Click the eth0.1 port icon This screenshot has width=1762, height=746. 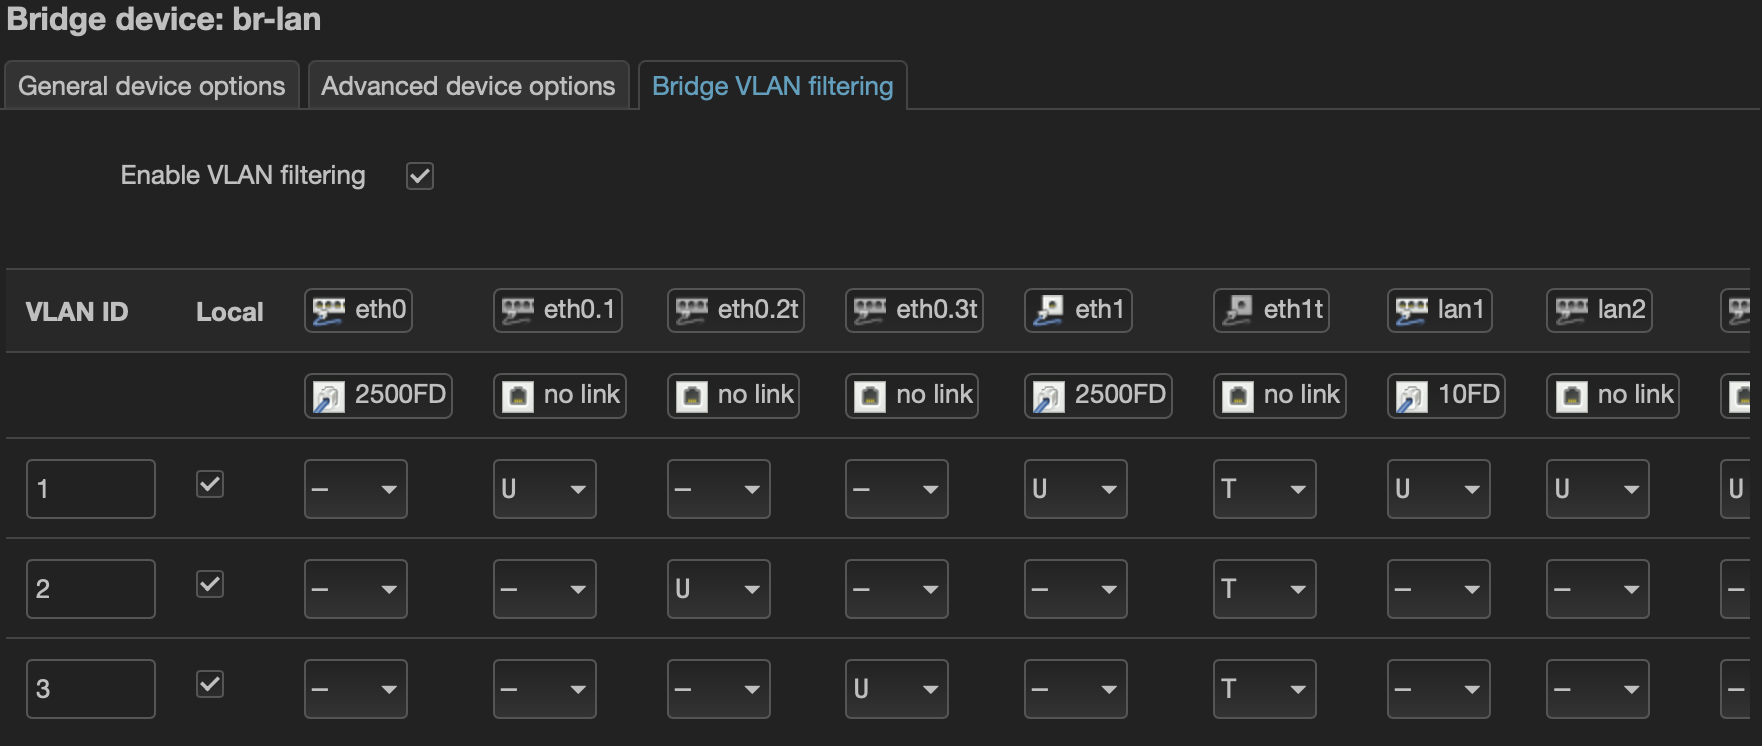point(517,310)
